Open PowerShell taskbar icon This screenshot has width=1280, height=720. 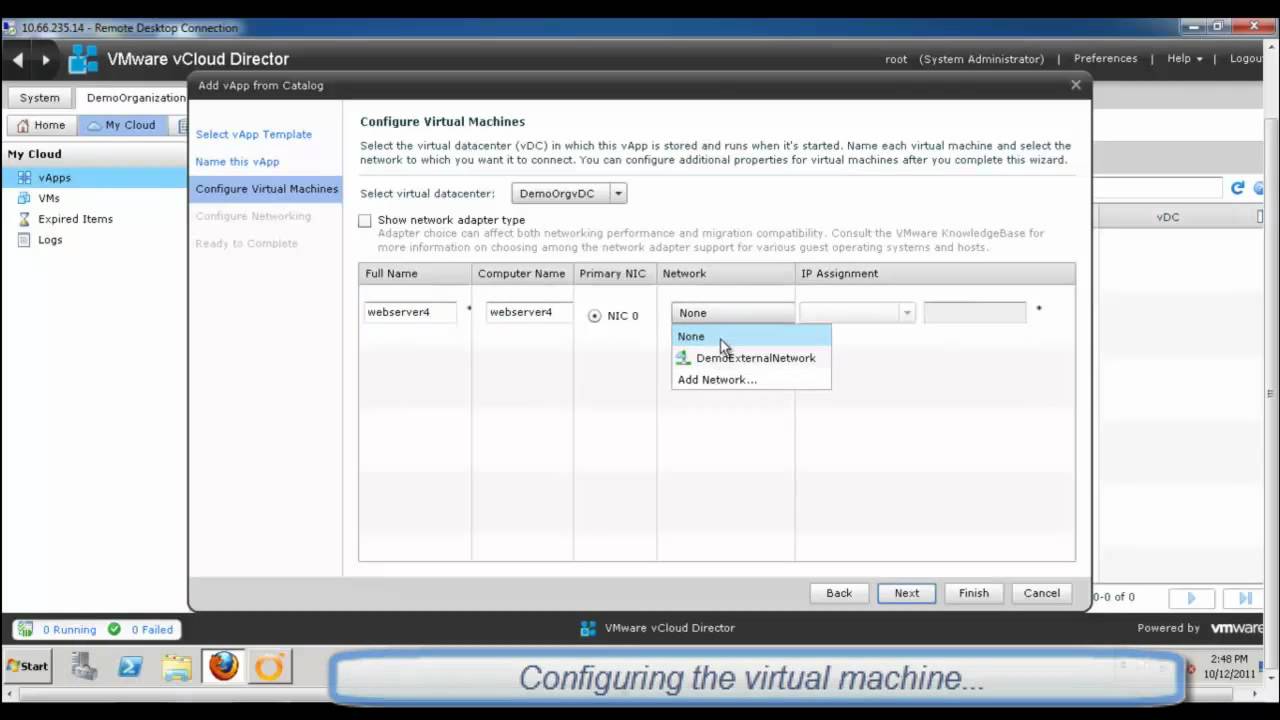click(x=130, y=666)
